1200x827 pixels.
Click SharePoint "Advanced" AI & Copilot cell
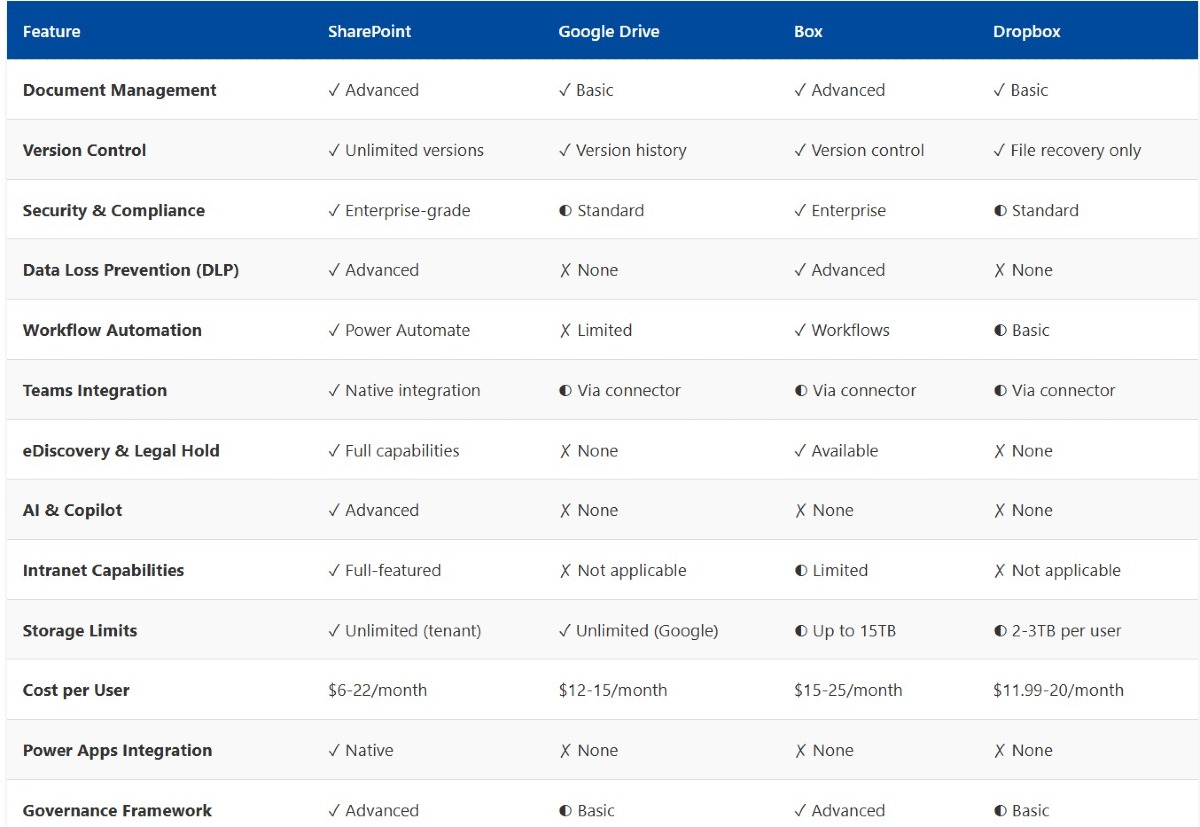[x=373, y=510]
